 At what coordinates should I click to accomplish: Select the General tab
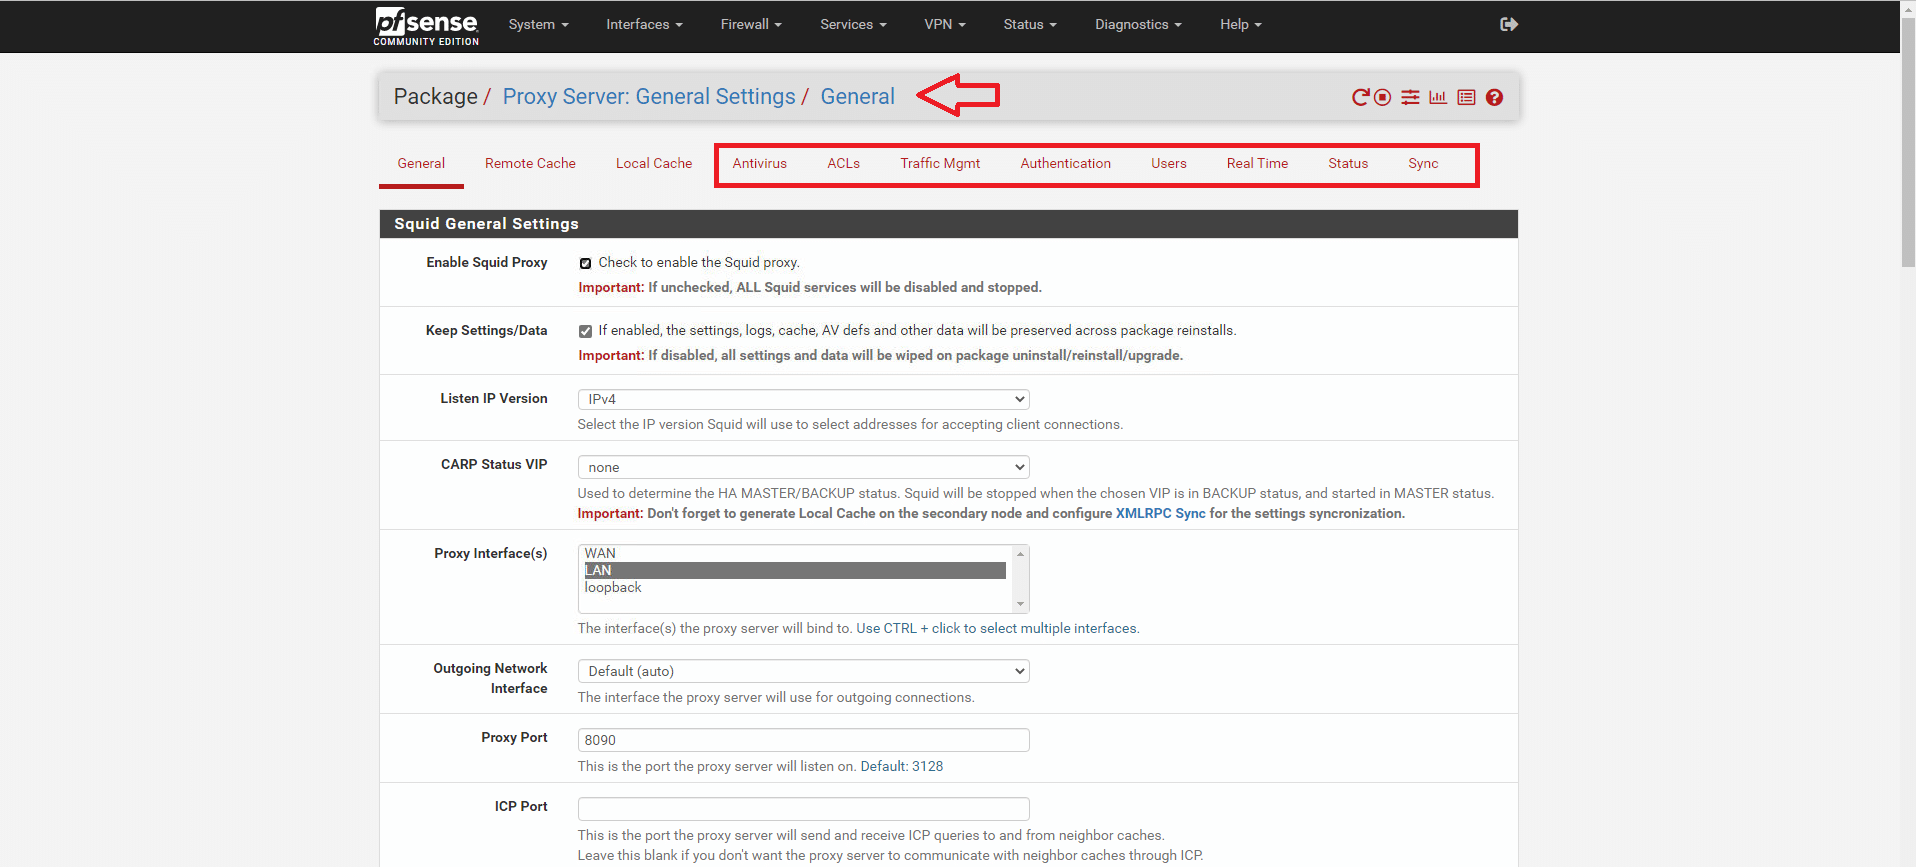[x=421, y=163]
